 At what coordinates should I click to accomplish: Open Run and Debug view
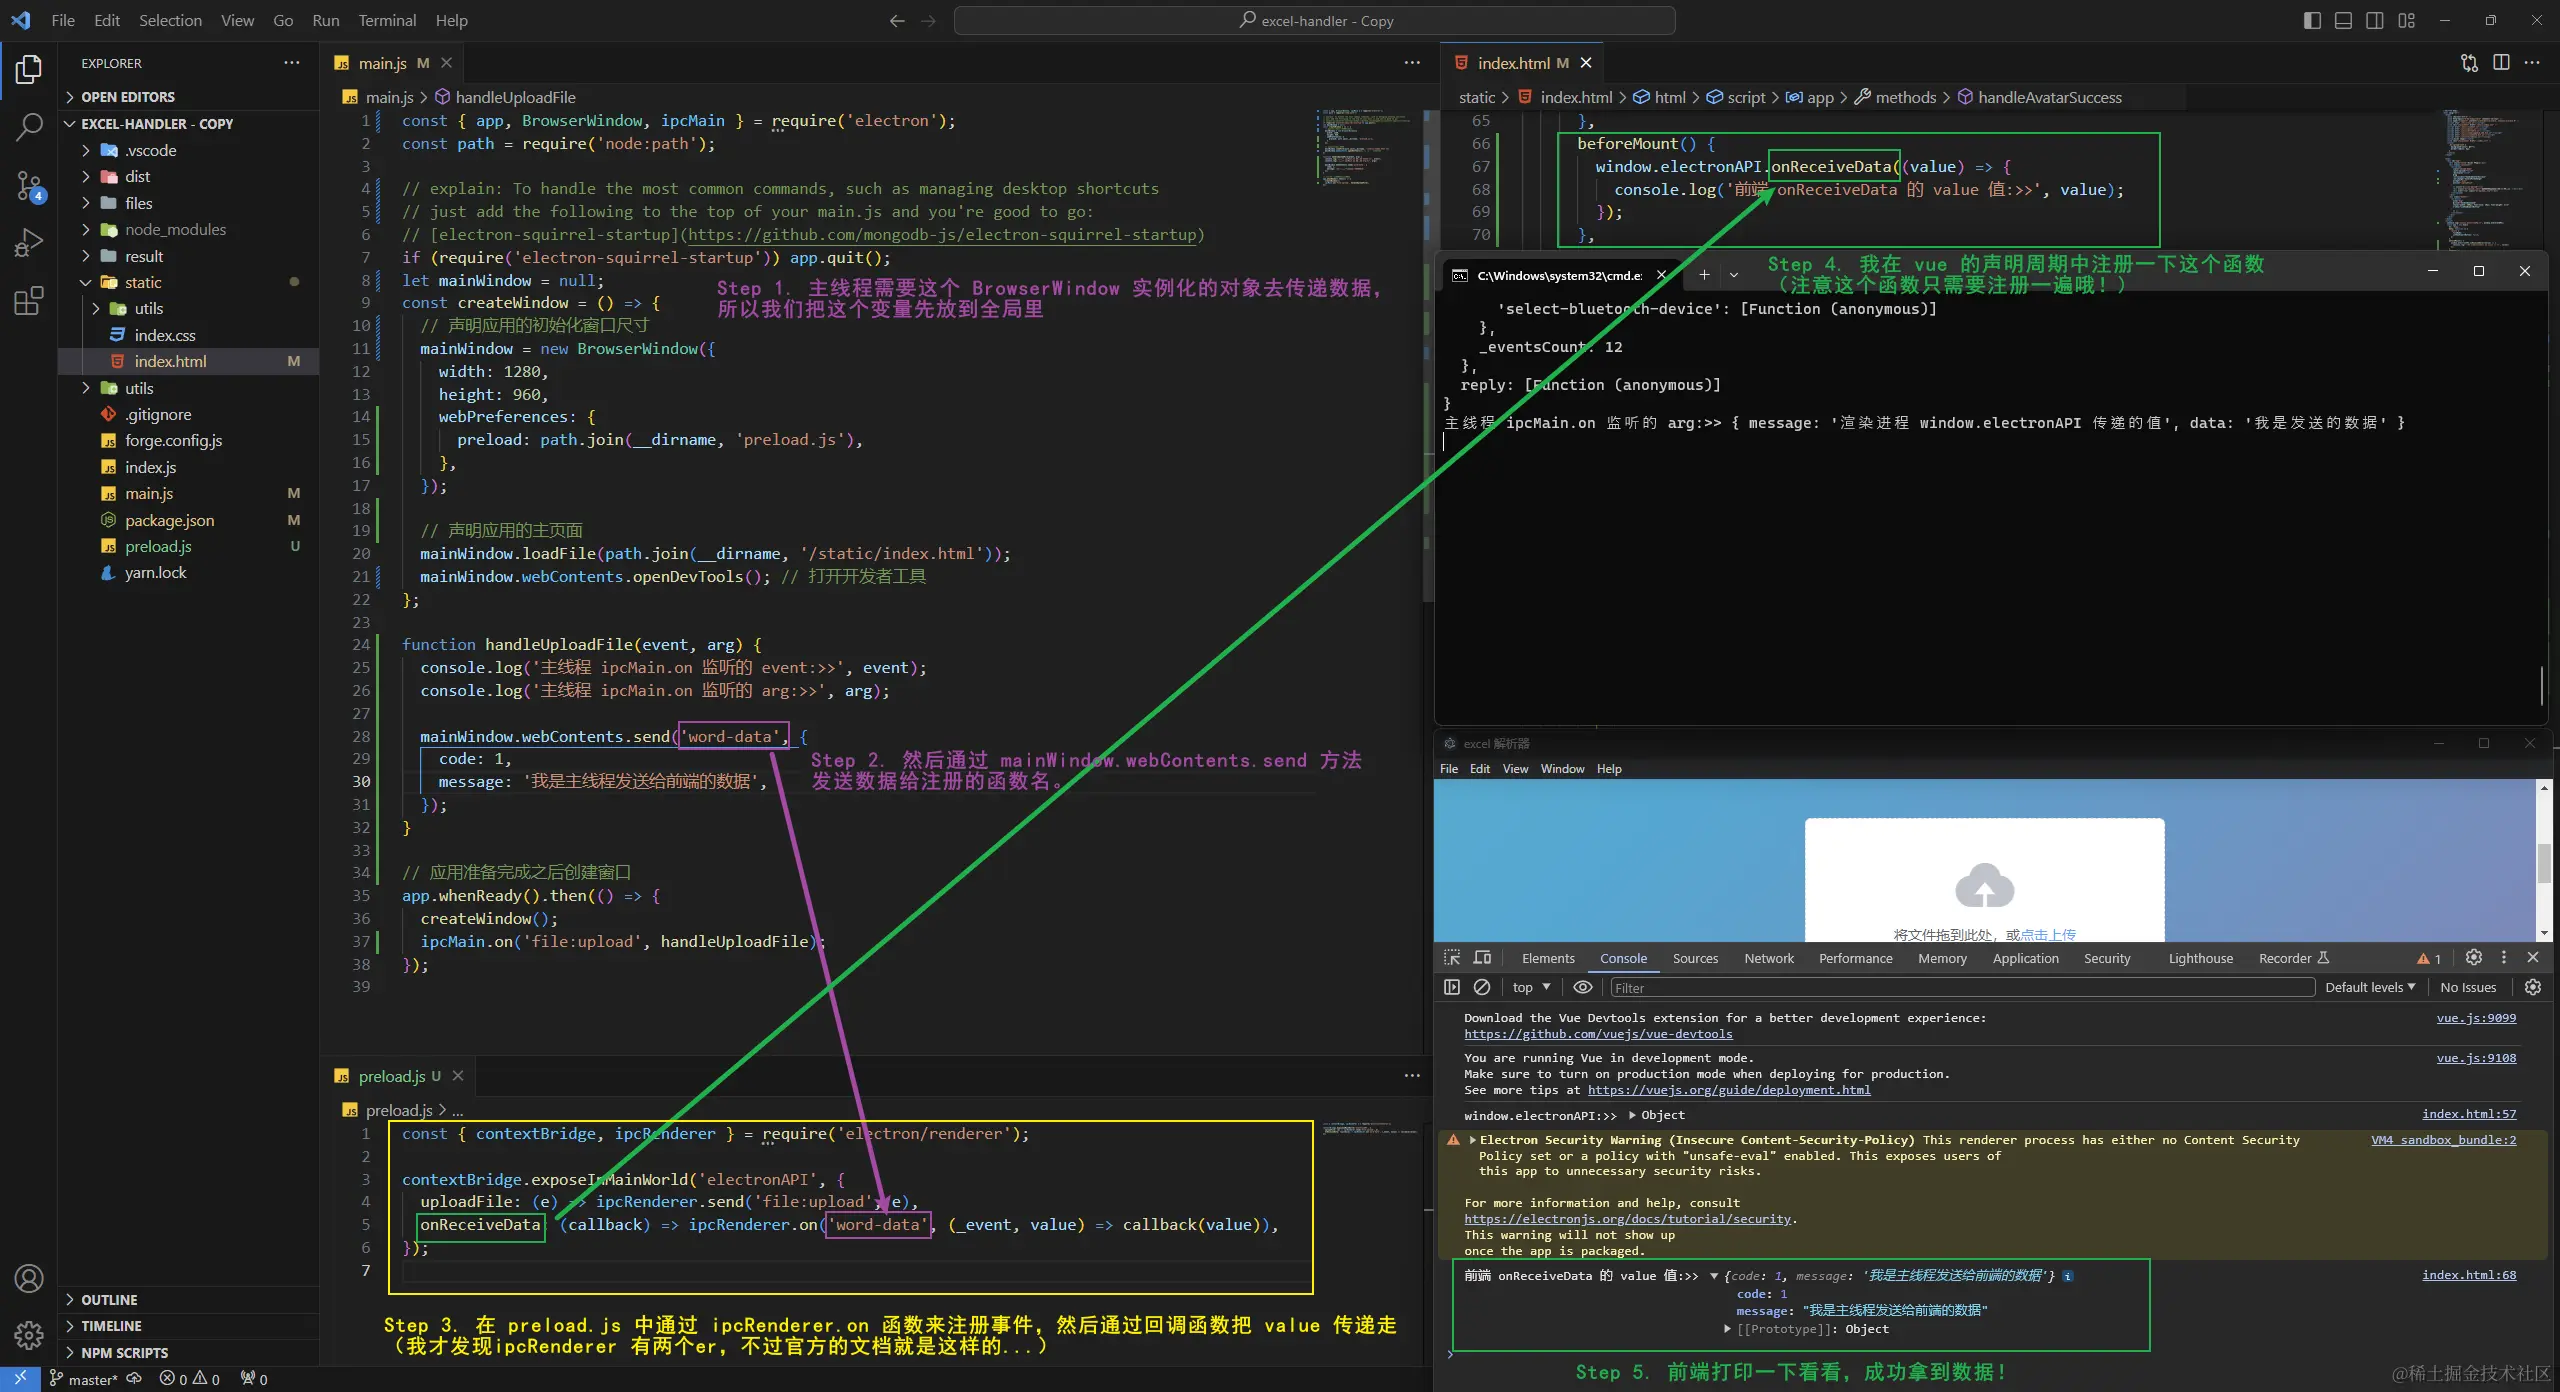[x=29, y=243]
